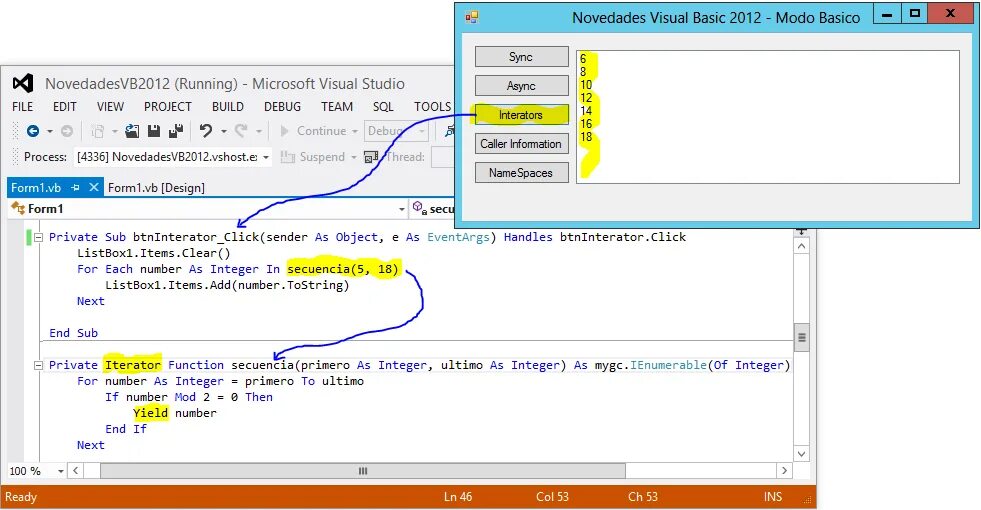981x510 pixels.
Task: Click the Async button
Action: (x=521, y=86)
